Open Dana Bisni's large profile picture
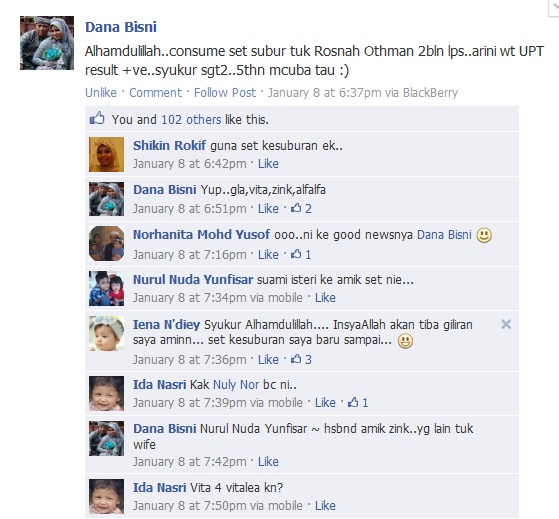Screen dimensions: 559x519 click(47, 43)
